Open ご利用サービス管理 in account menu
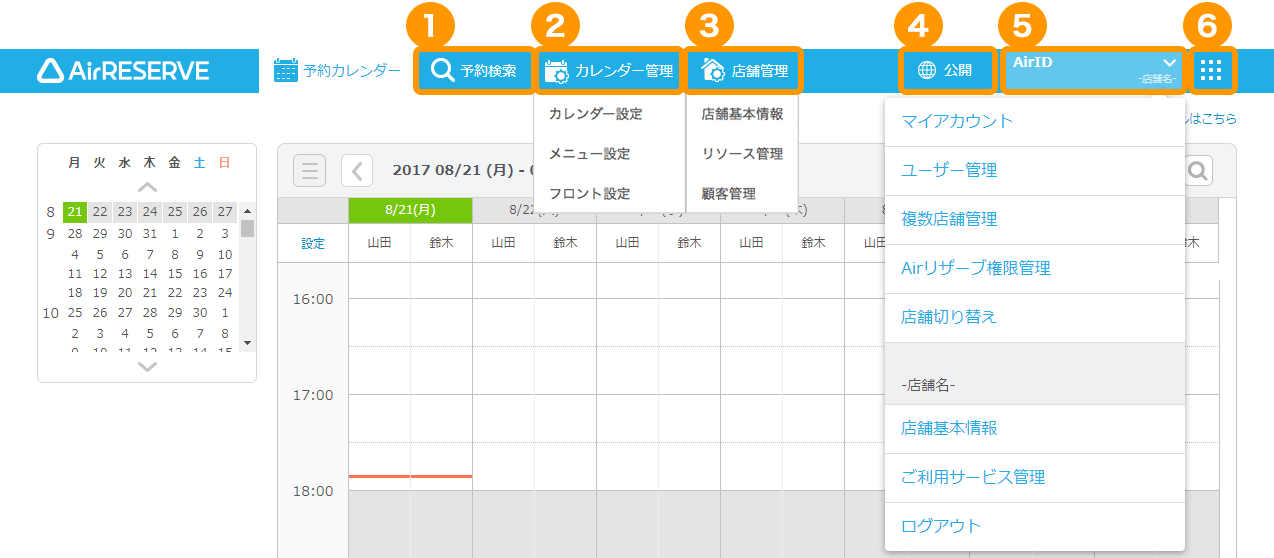Screen dimensions: 1274x558 tap(1035, 477)
